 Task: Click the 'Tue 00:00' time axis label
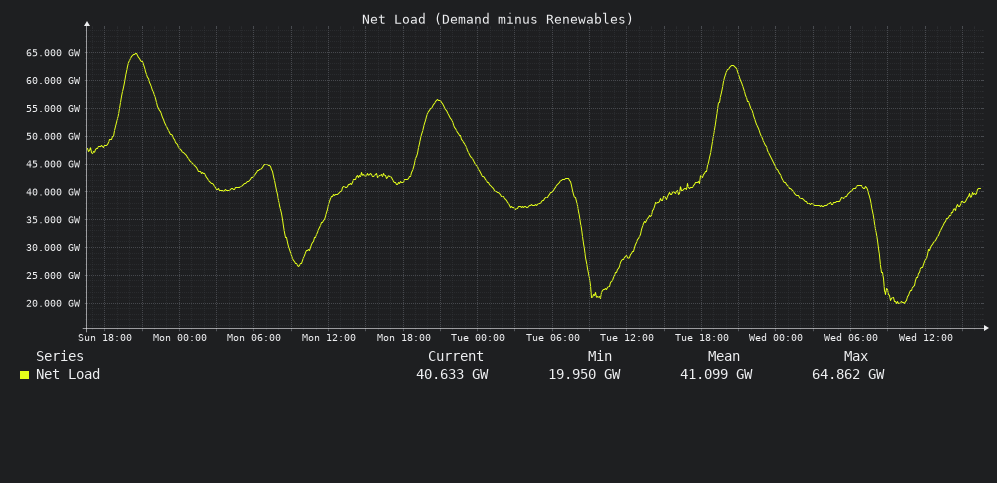(x=478, y=338)
